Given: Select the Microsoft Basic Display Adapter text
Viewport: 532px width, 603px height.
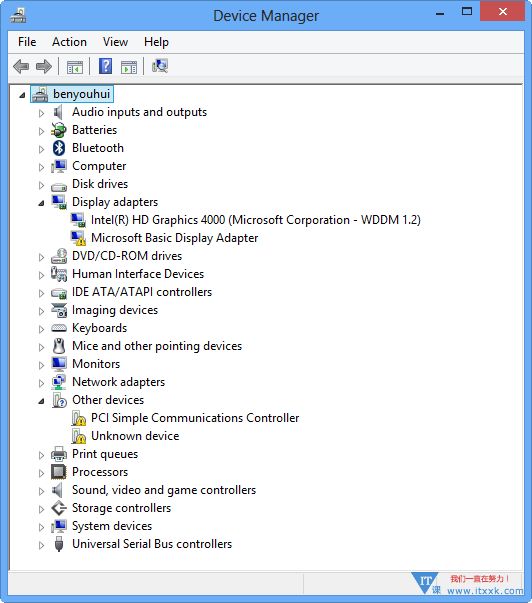Looking at the screenshot, I should 174,238.
